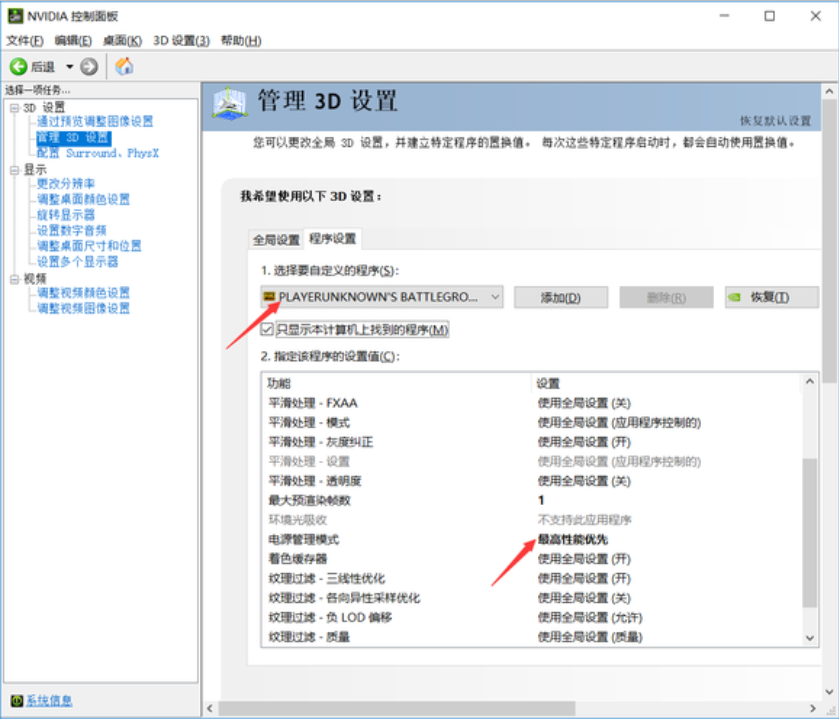
Task: Click the green Back arrow icon
Action: click(x=19, y=66)
